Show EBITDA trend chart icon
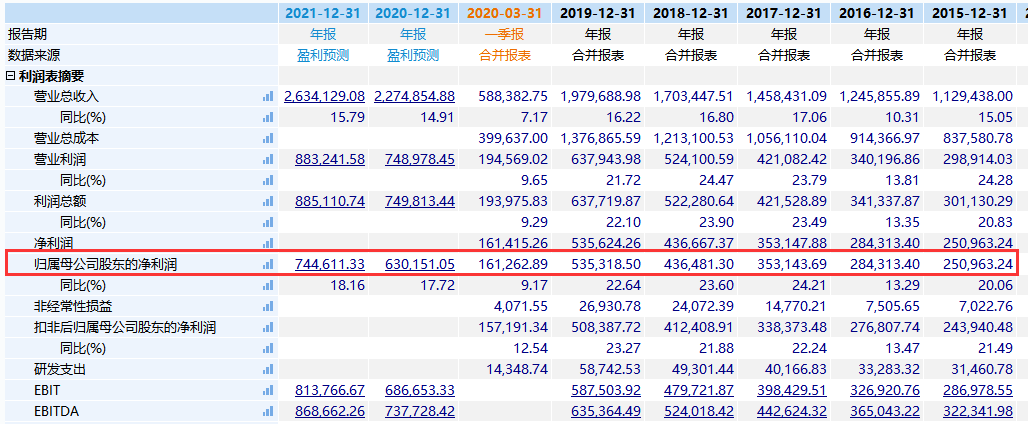 [267, 412]
